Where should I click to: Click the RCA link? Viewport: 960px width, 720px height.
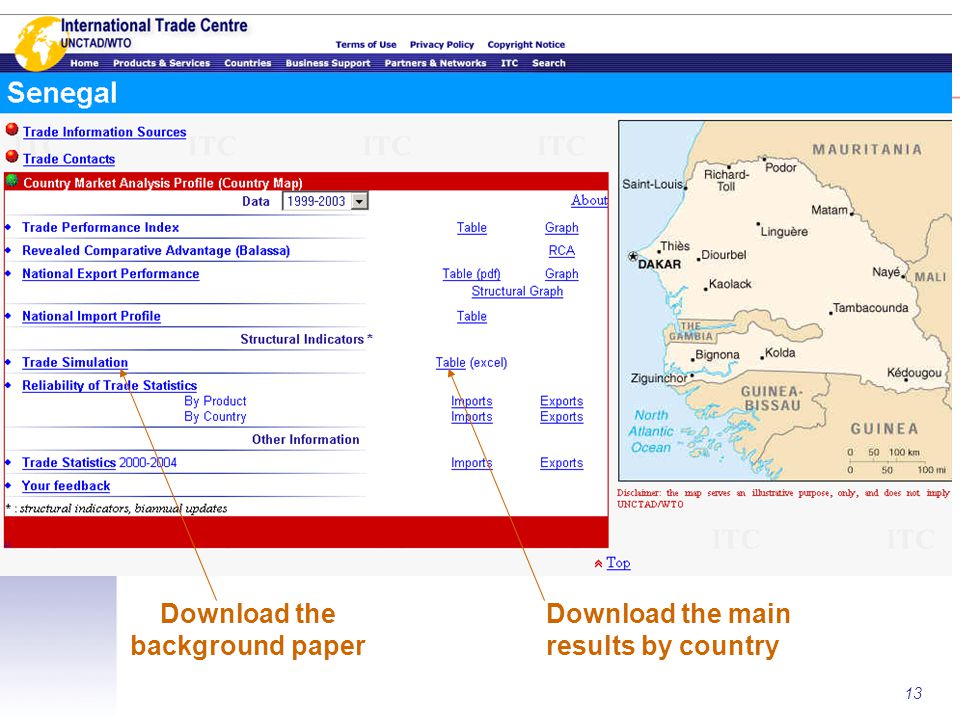click(x=561, y=251)
